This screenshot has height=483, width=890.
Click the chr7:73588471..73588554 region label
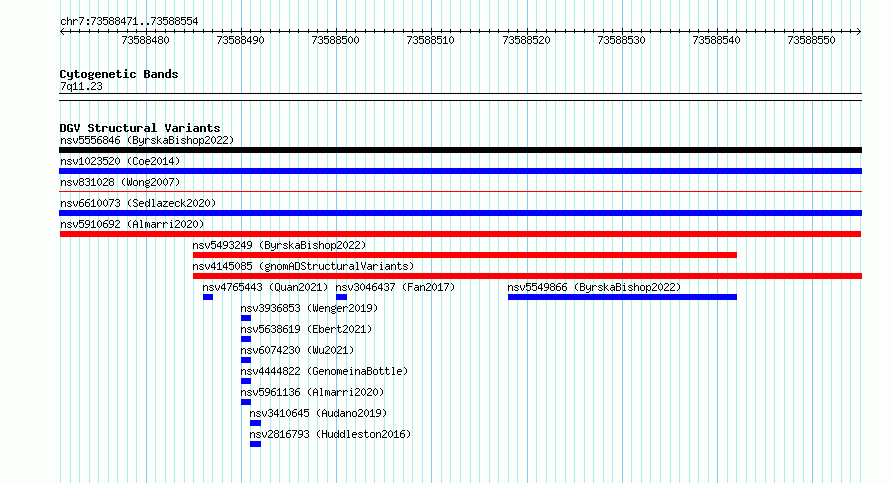point(129,22)
